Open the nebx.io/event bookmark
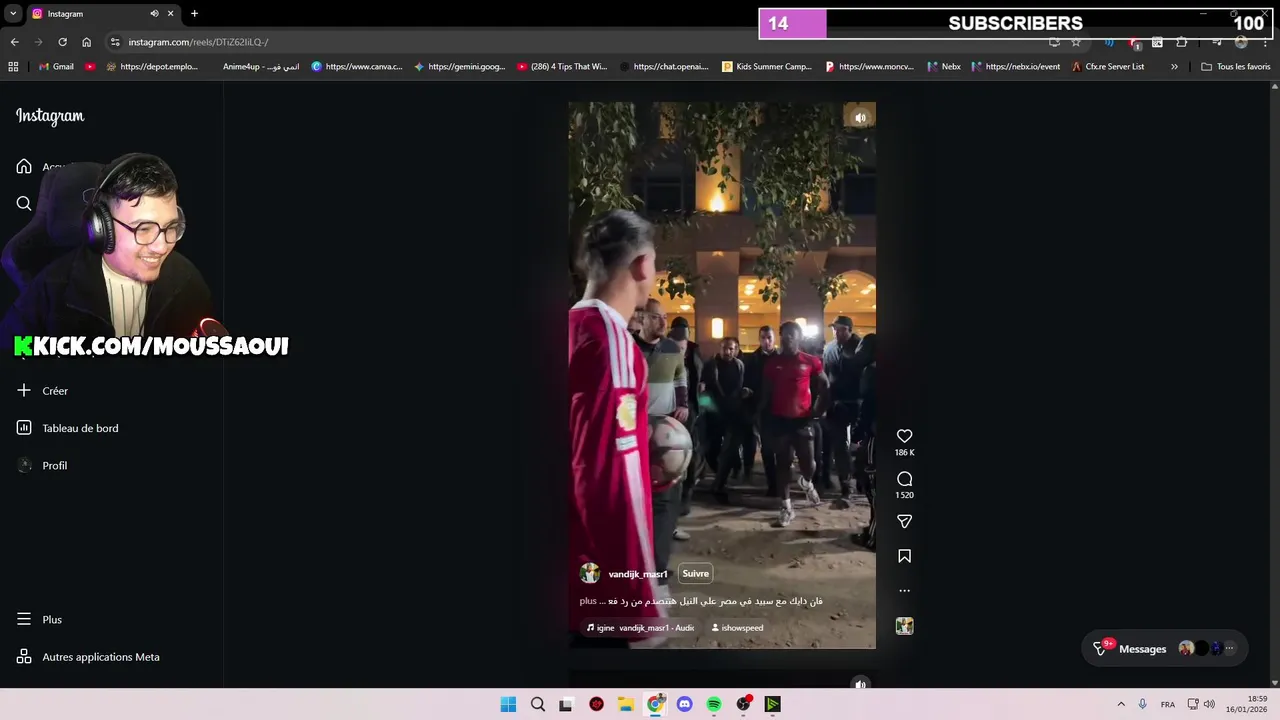This screenshot has width=1280, height=720. (1015, 67)
